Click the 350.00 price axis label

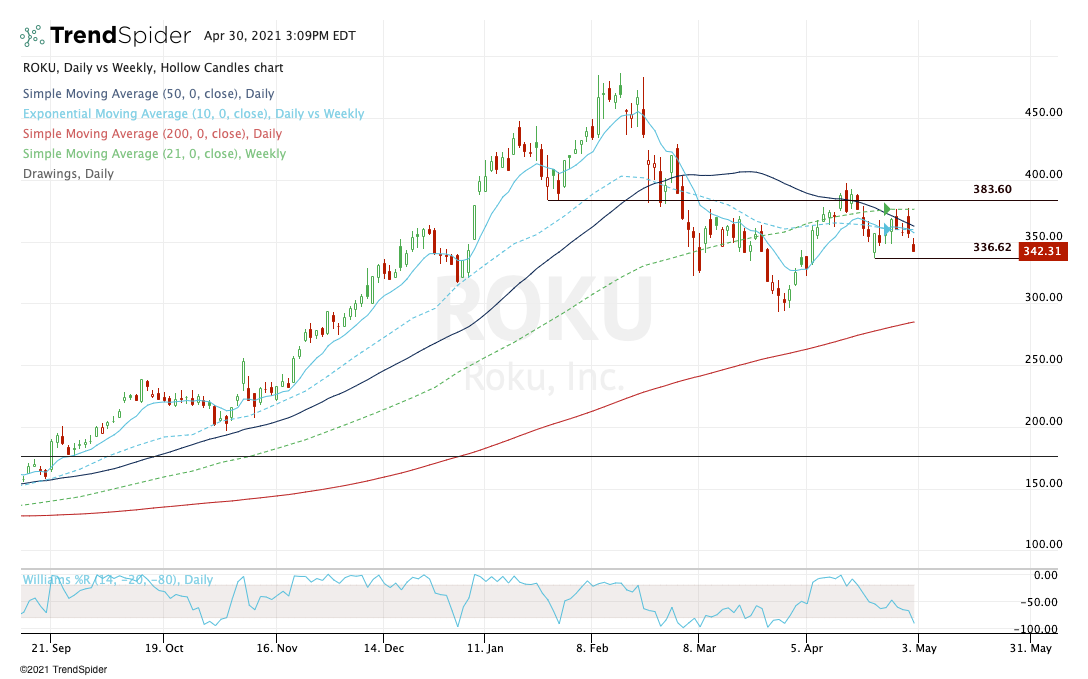1044,236
